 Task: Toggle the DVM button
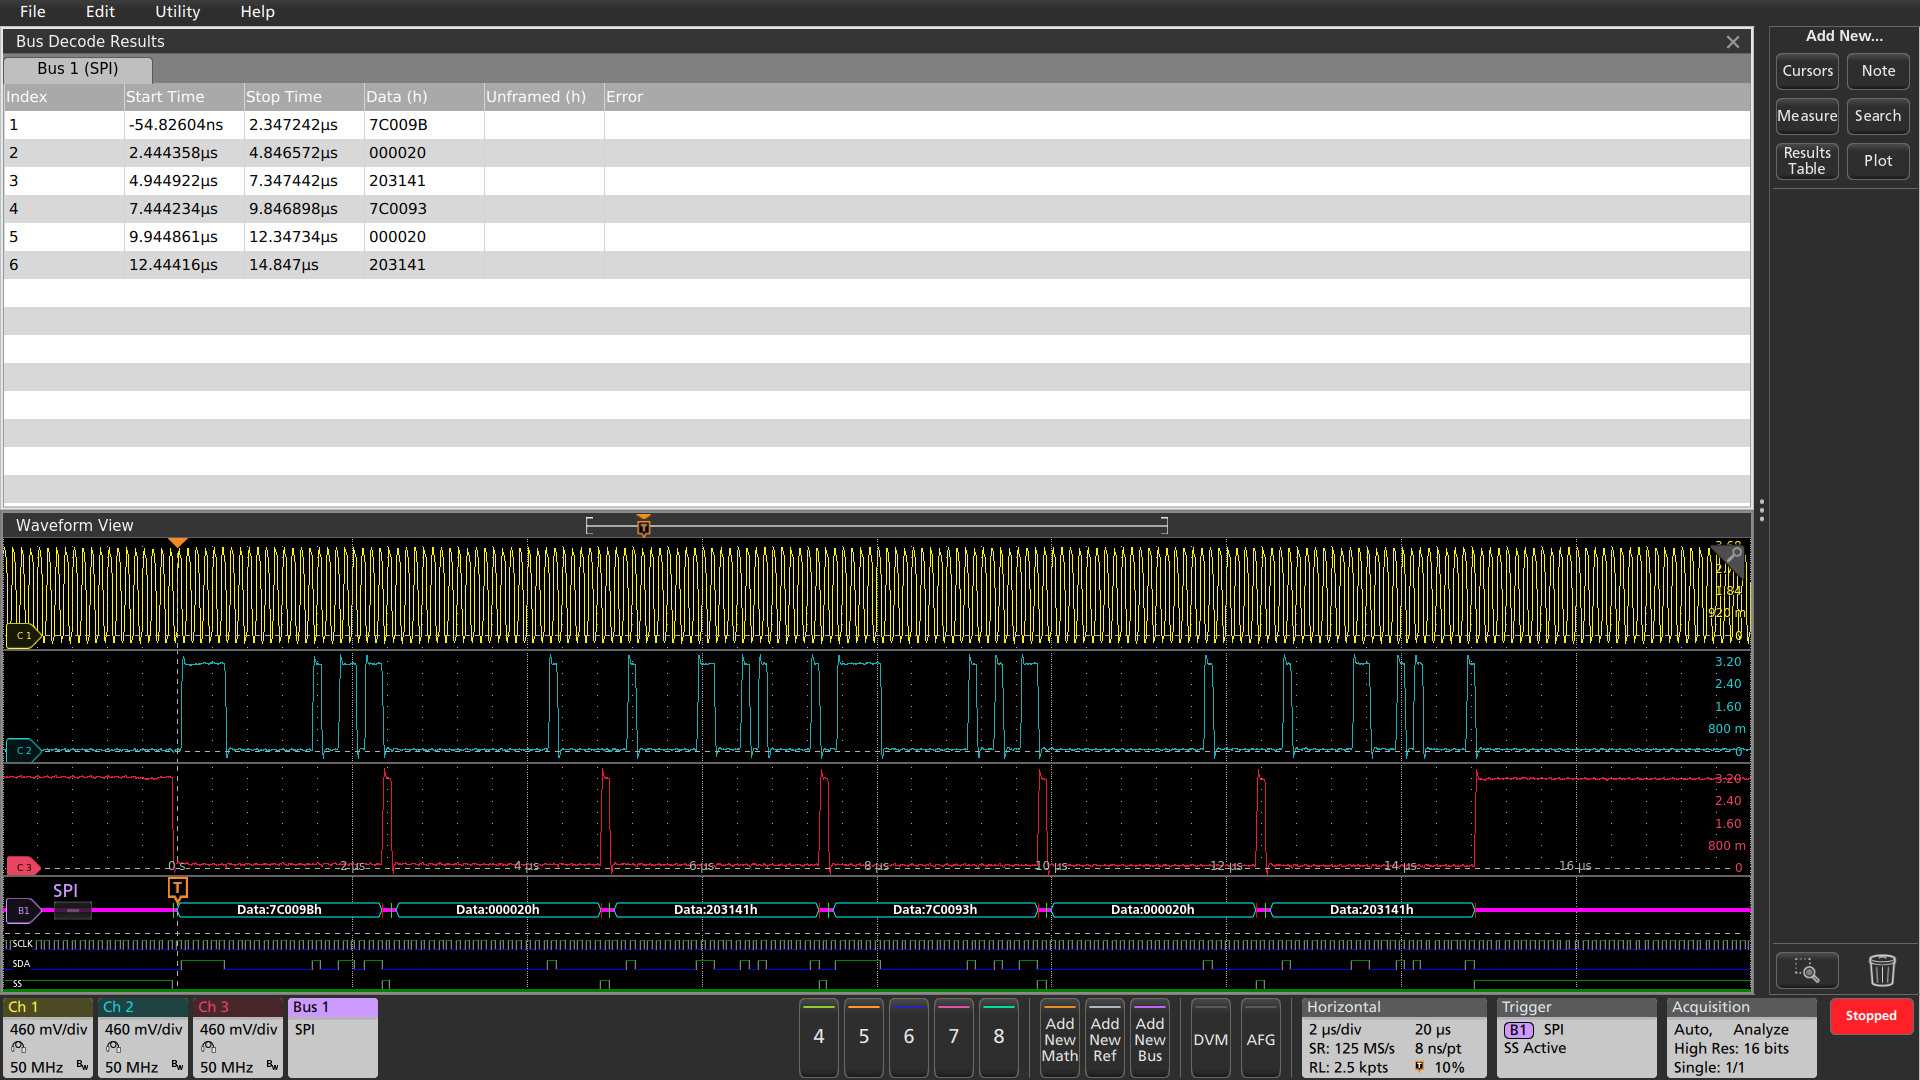1210,1039
